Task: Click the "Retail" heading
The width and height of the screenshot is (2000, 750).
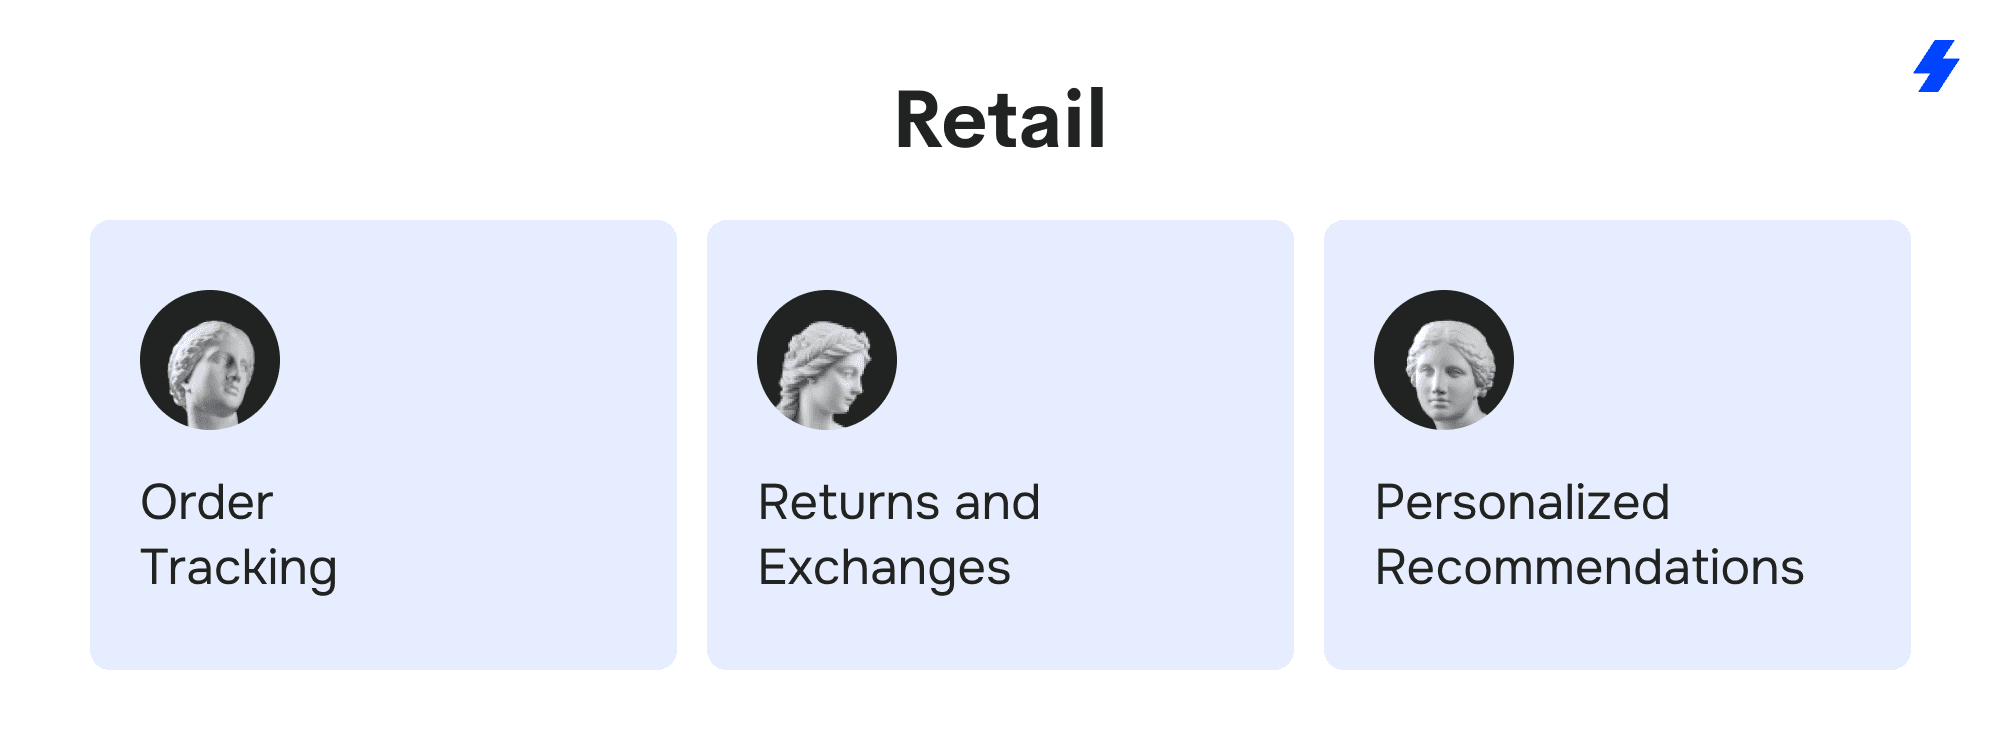Action: point(1000,120)
